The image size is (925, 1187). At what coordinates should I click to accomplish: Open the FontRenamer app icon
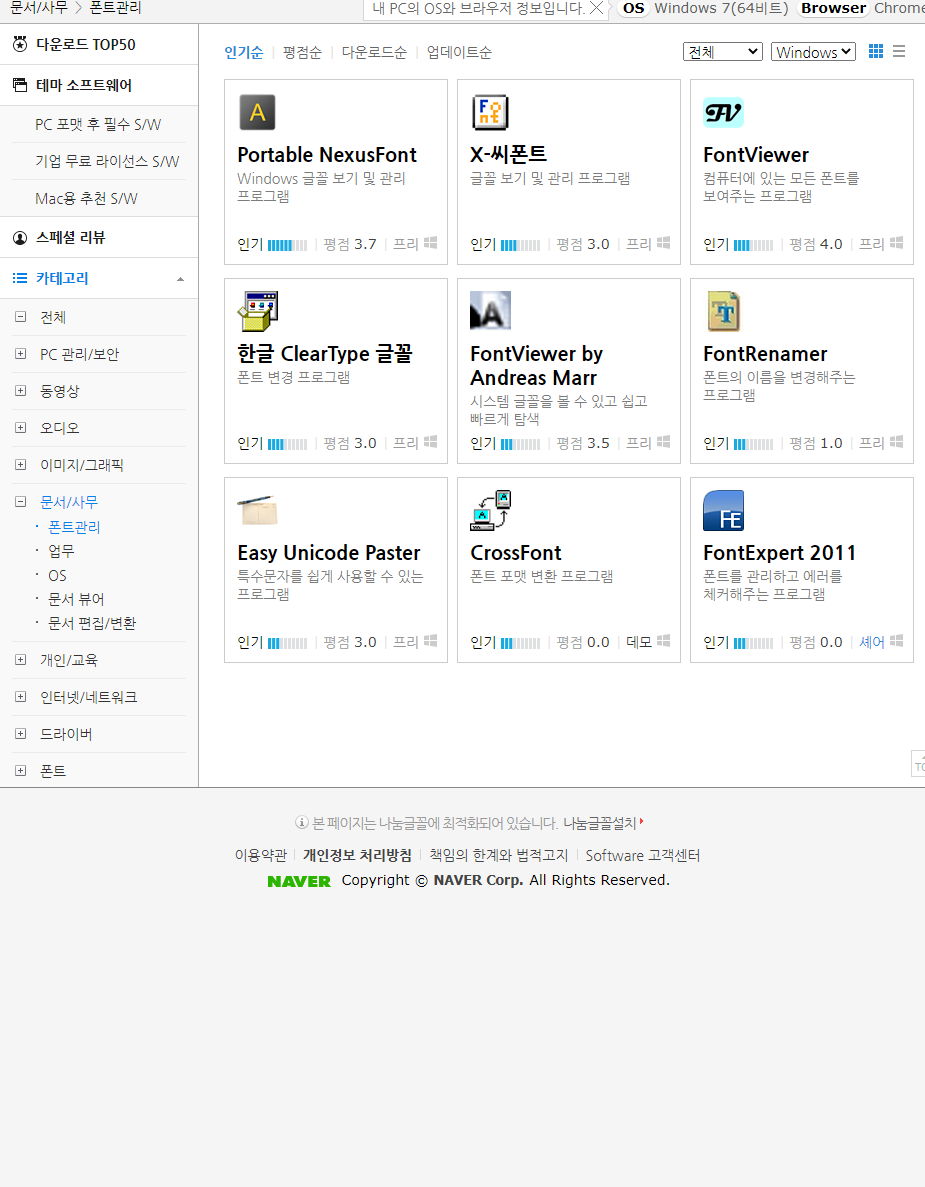(724, 311)
